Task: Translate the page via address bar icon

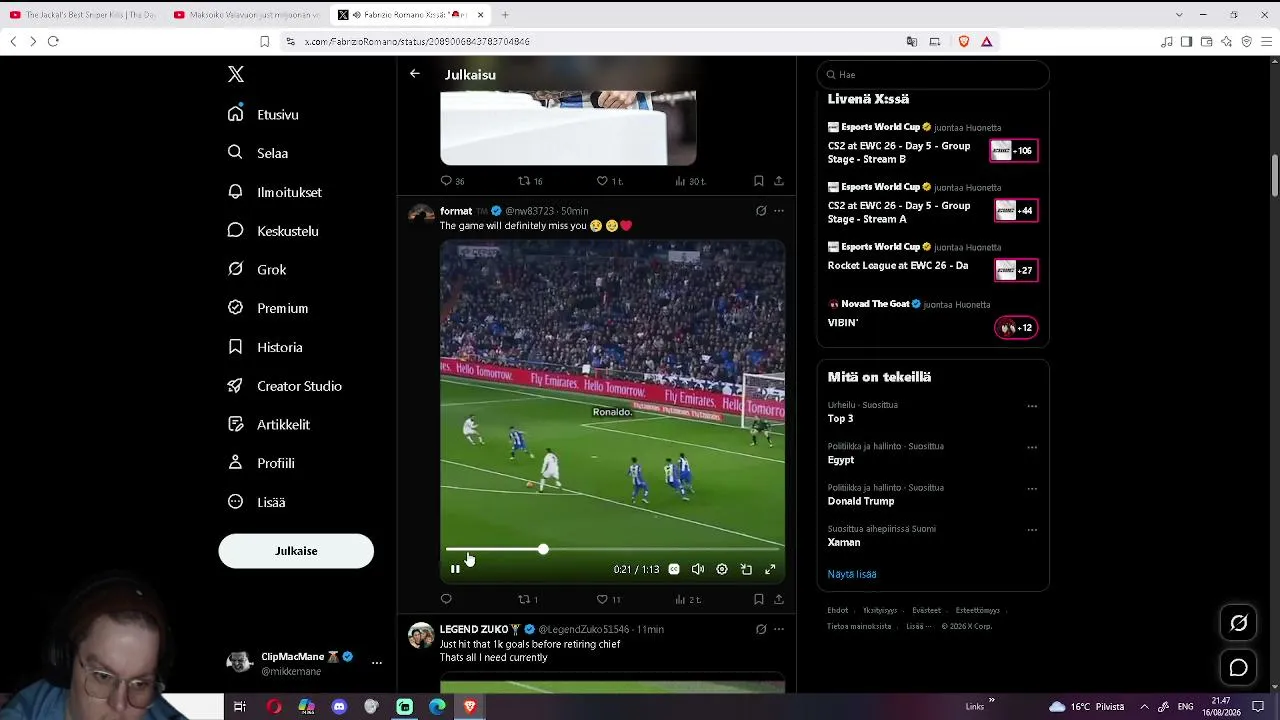Action: [x=912, y=42]
